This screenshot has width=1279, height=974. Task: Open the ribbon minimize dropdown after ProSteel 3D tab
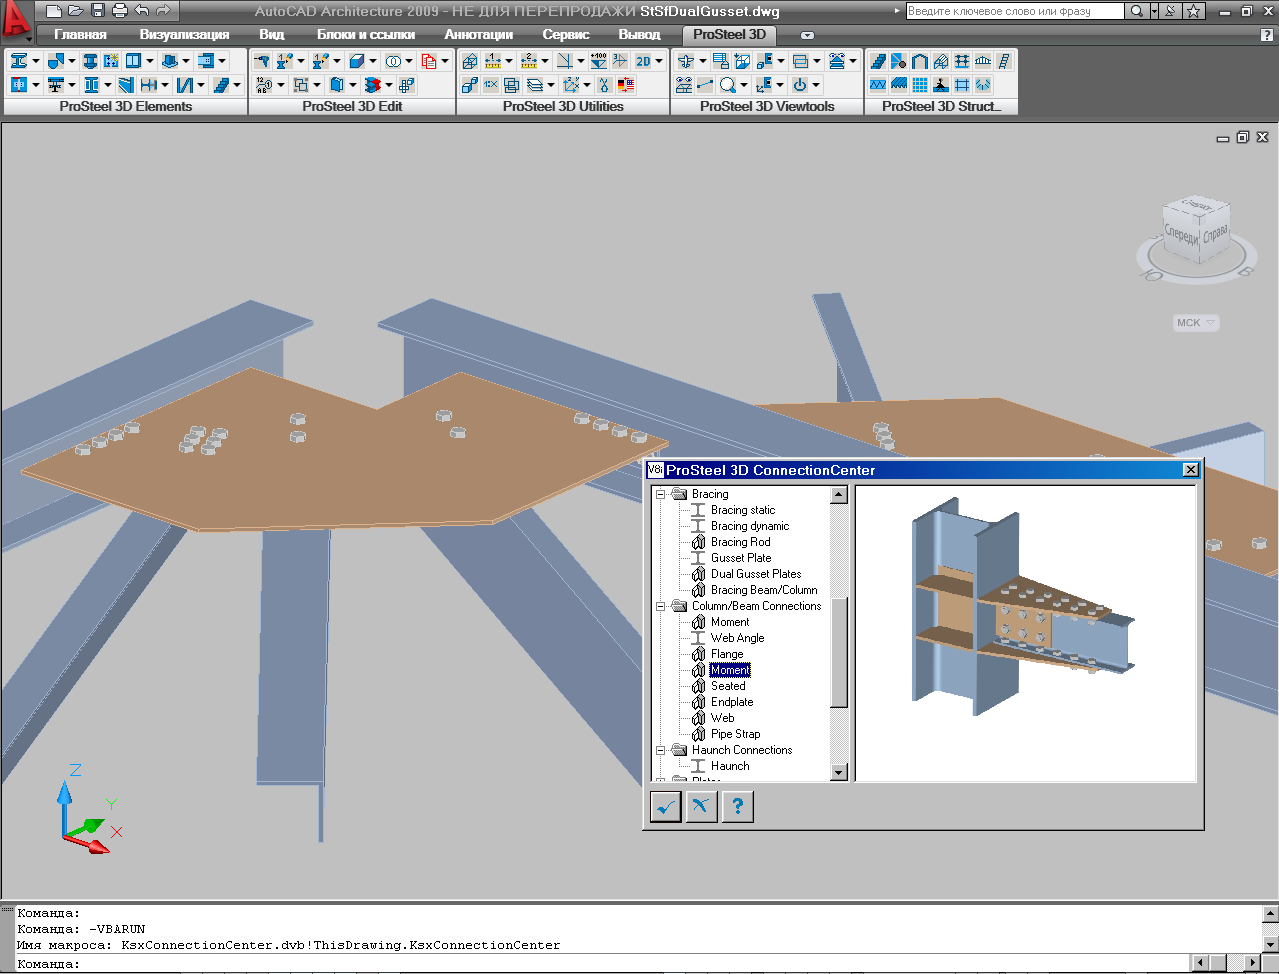click(x=807, y=35)
